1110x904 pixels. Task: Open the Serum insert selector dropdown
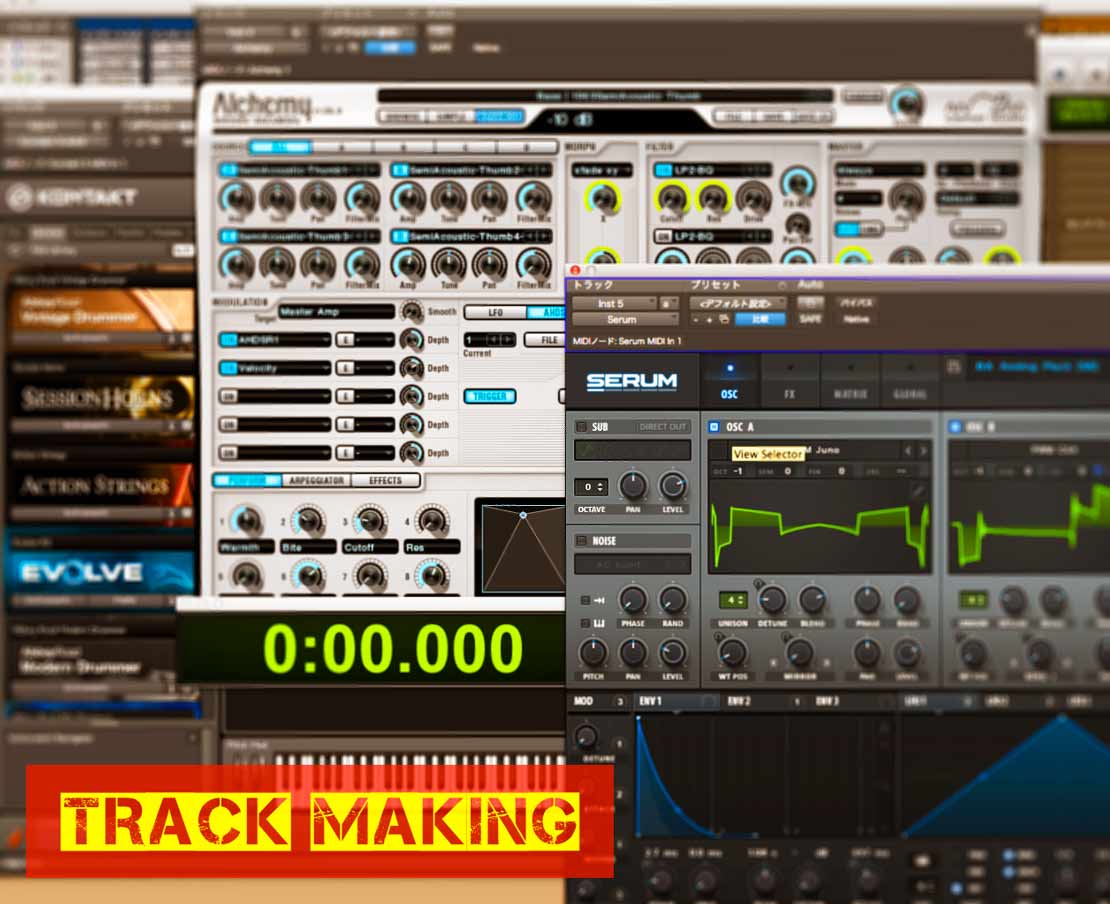(x=624, y=320)
